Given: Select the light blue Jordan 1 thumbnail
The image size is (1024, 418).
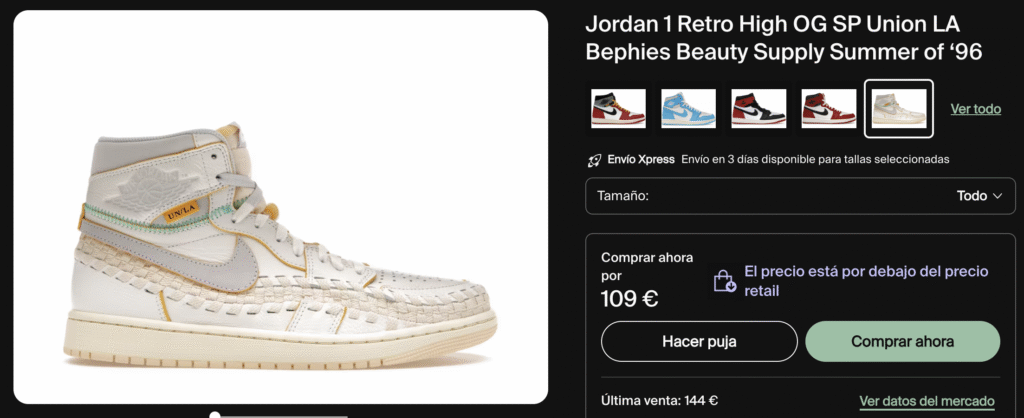Looking at the screenshot, I should (x=688, y=108).
